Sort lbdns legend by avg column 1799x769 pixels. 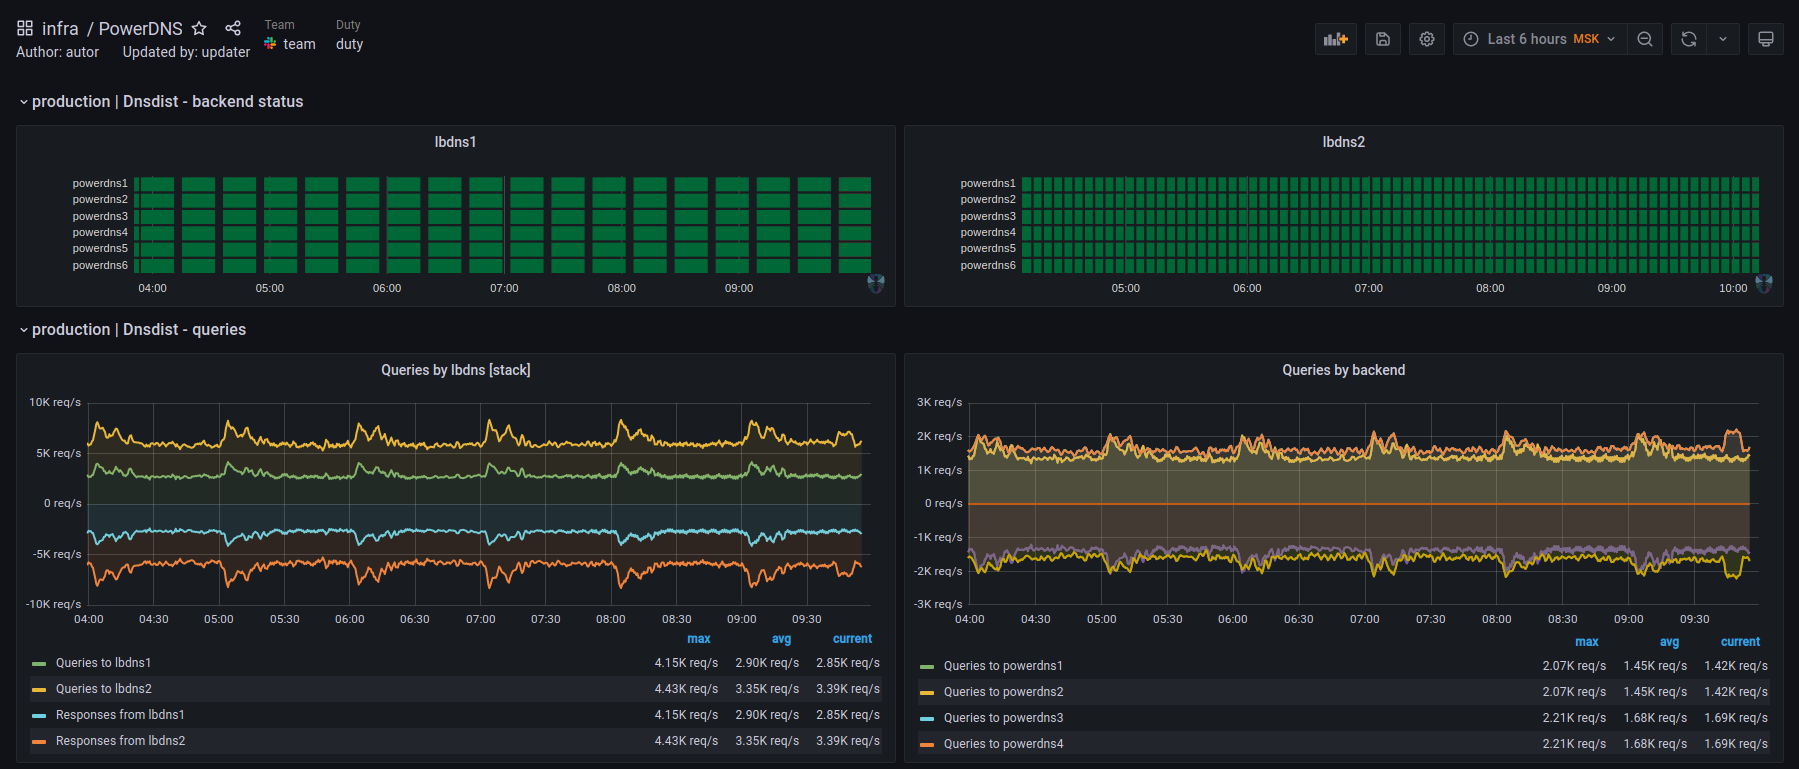pos(781,639)
